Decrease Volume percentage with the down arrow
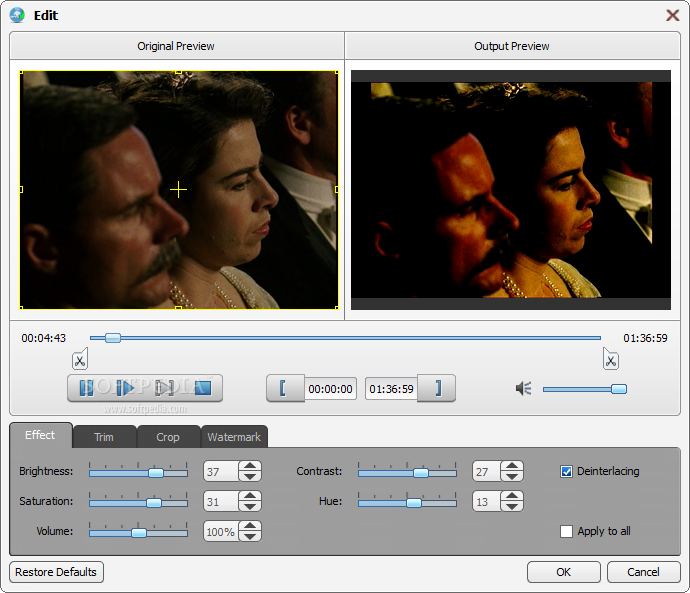690x593 pixels. pos(250,536)
